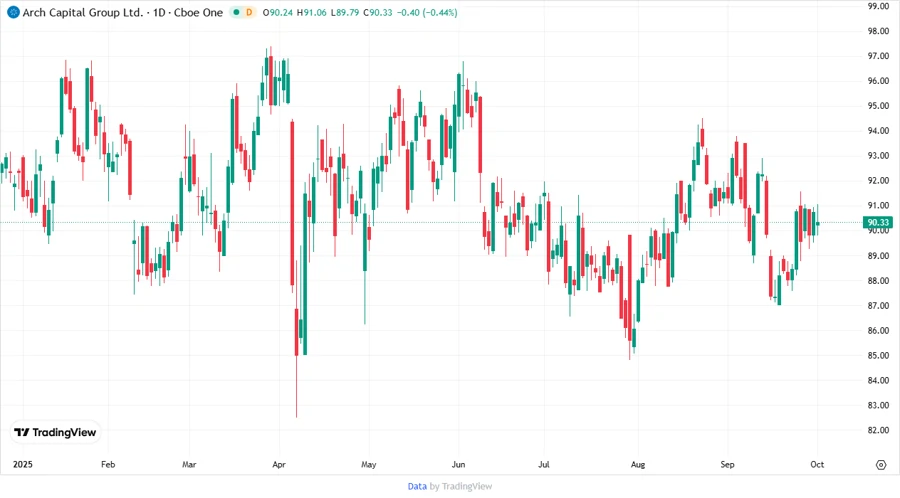The width and height of the screenshot is (900, 498).
Task: Click the Oct label on time axis
Action: pos(817,465)
